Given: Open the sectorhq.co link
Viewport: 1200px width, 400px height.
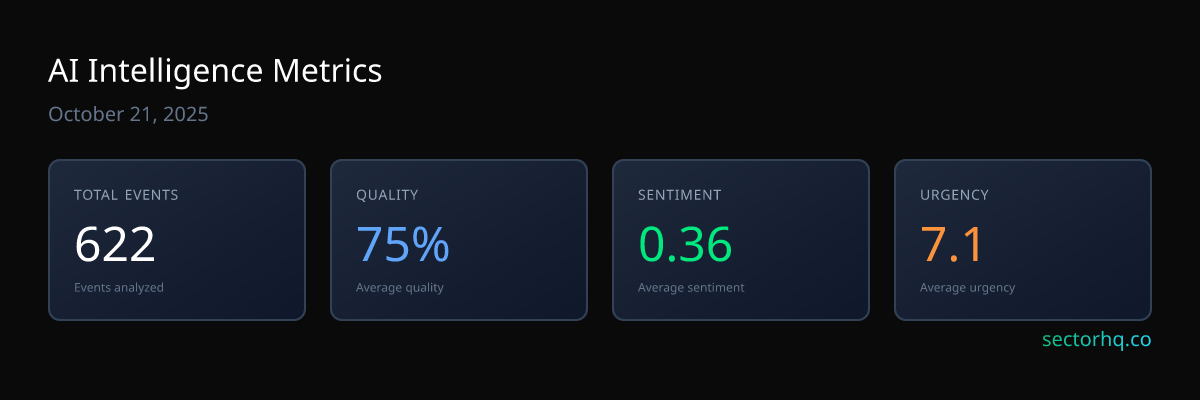Looking at the screenshot, I should tap(1096, 340).
